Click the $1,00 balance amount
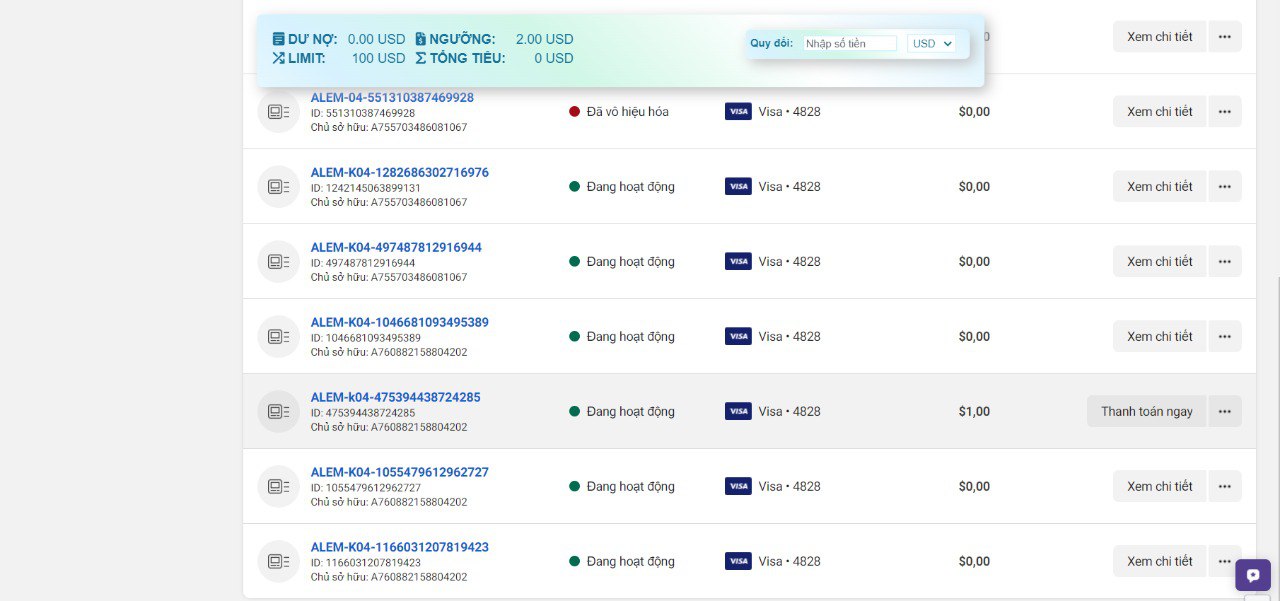This screenshot has height=601, width=1280. (x=974, y=411)
